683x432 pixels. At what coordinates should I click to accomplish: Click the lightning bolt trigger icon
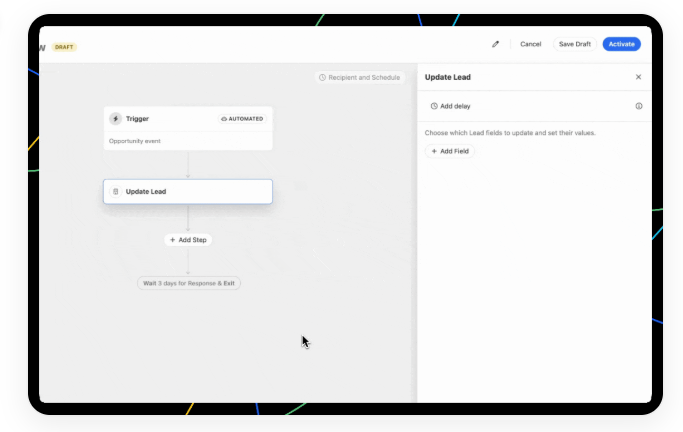(x=115, y=118)
